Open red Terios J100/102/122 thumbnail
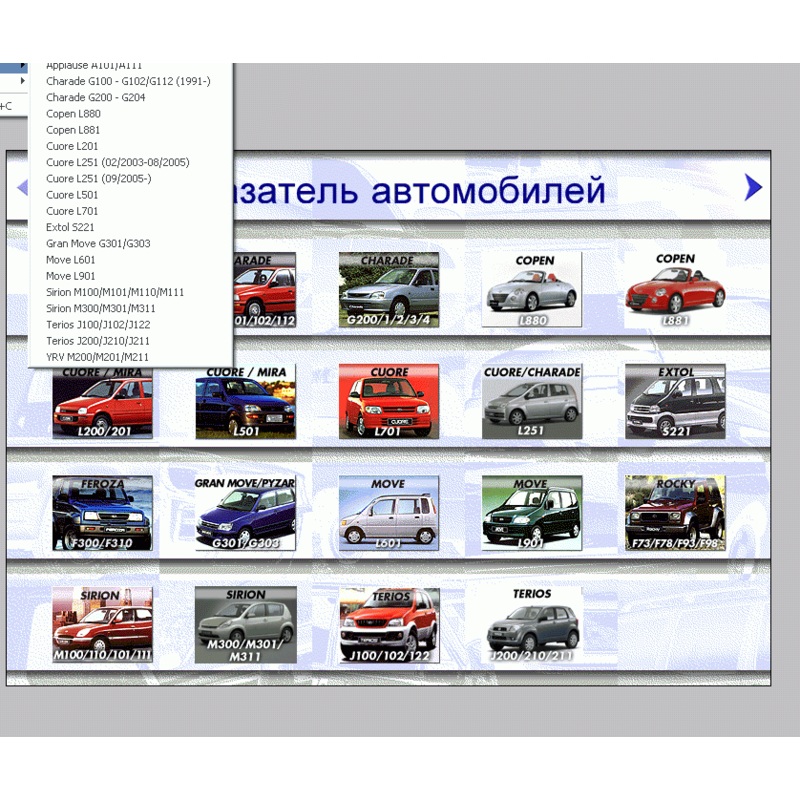800x800 pixels. pyautogui.click(x=389, y=625)
